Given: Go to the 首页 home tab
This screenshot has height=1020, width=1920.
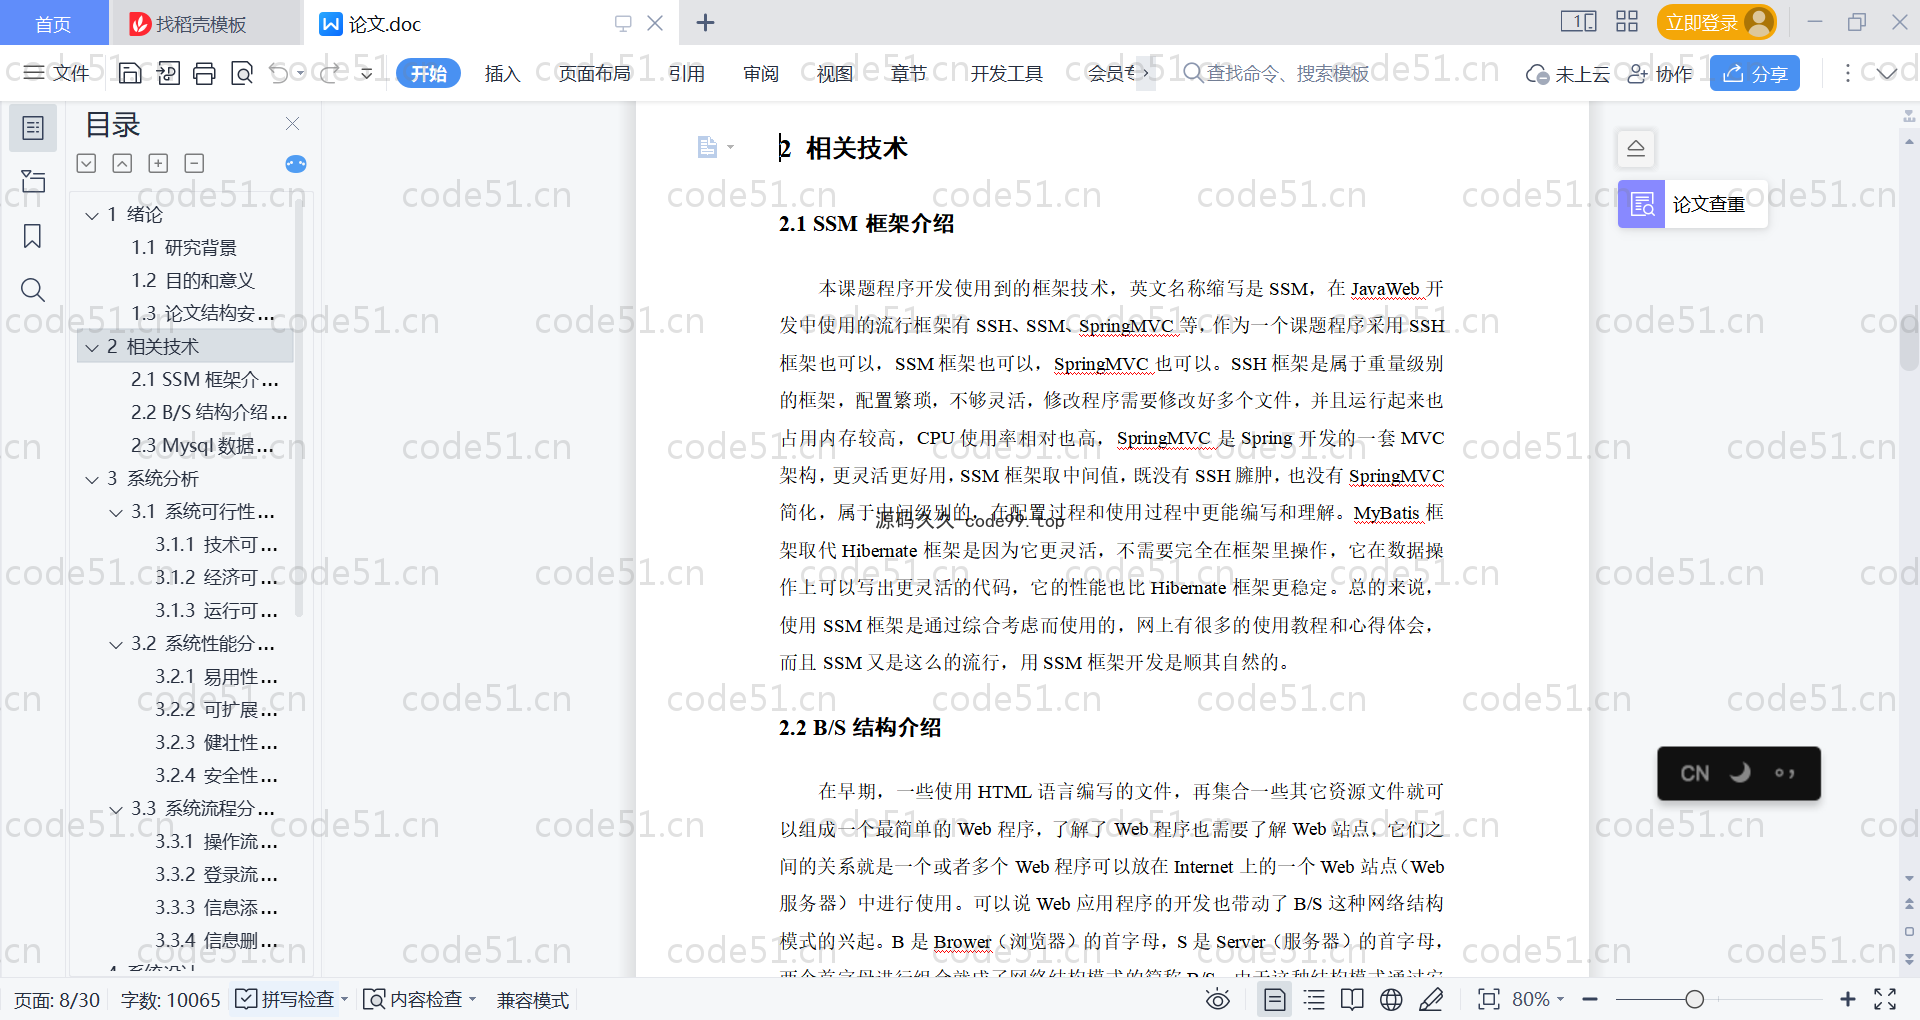Looking at the screenshot, I should [53, 23].
